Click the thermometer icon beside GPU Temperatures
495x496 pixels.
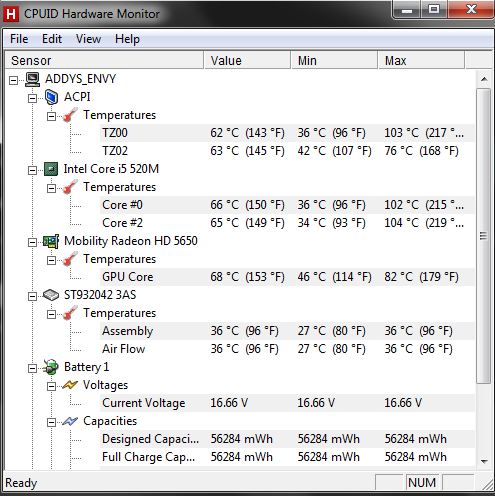click(x=70, y=259)
